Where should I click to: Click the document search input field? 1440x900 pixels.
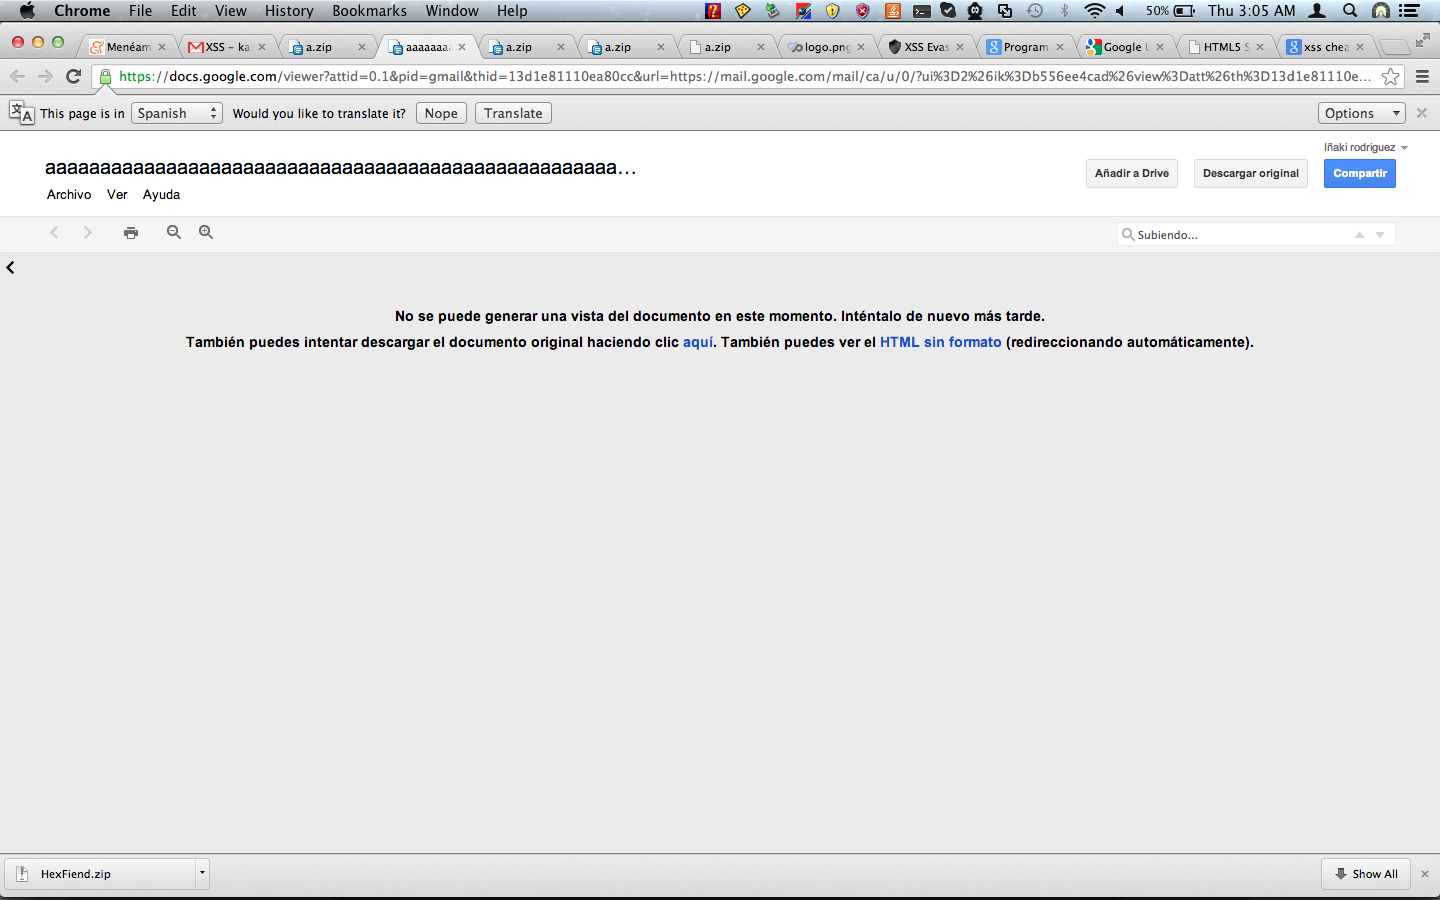[1240, 235]
